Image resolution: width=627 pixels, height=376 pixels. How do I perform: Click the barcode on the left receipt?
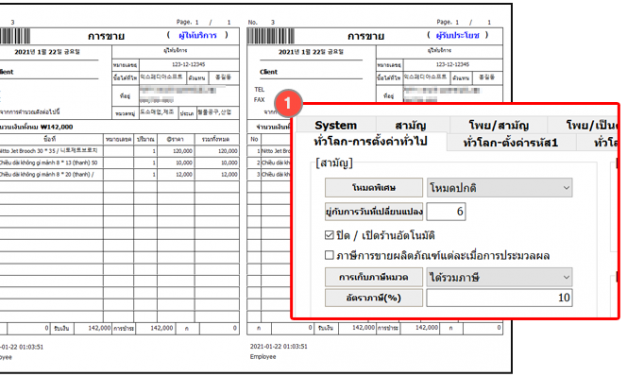point(15,36)
